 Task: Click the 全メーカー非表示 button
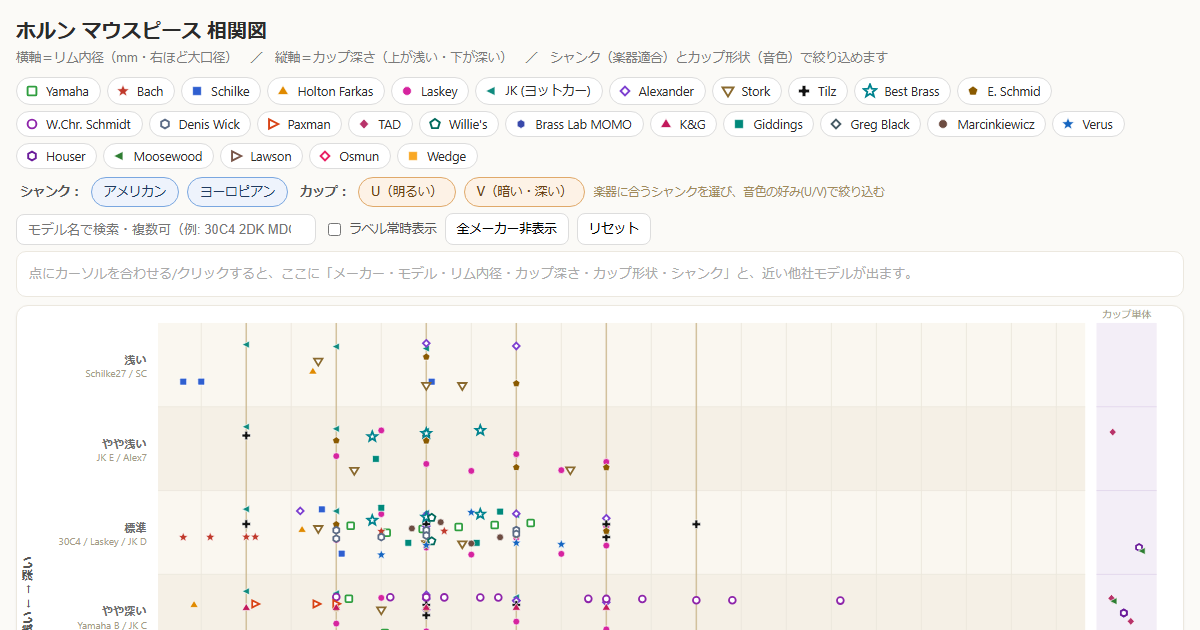507,229
